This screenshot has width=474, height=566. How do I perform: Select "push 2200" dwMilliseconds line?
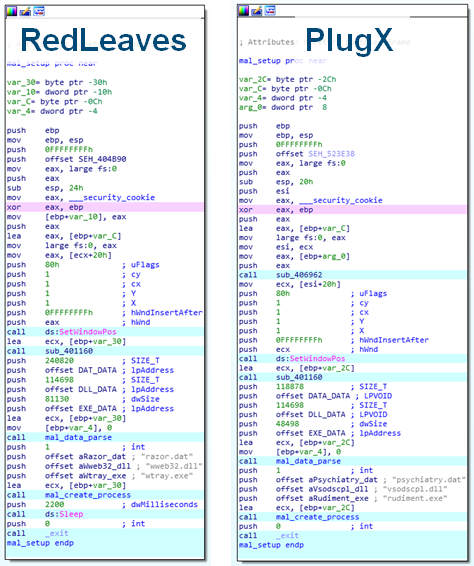point(102,505)
